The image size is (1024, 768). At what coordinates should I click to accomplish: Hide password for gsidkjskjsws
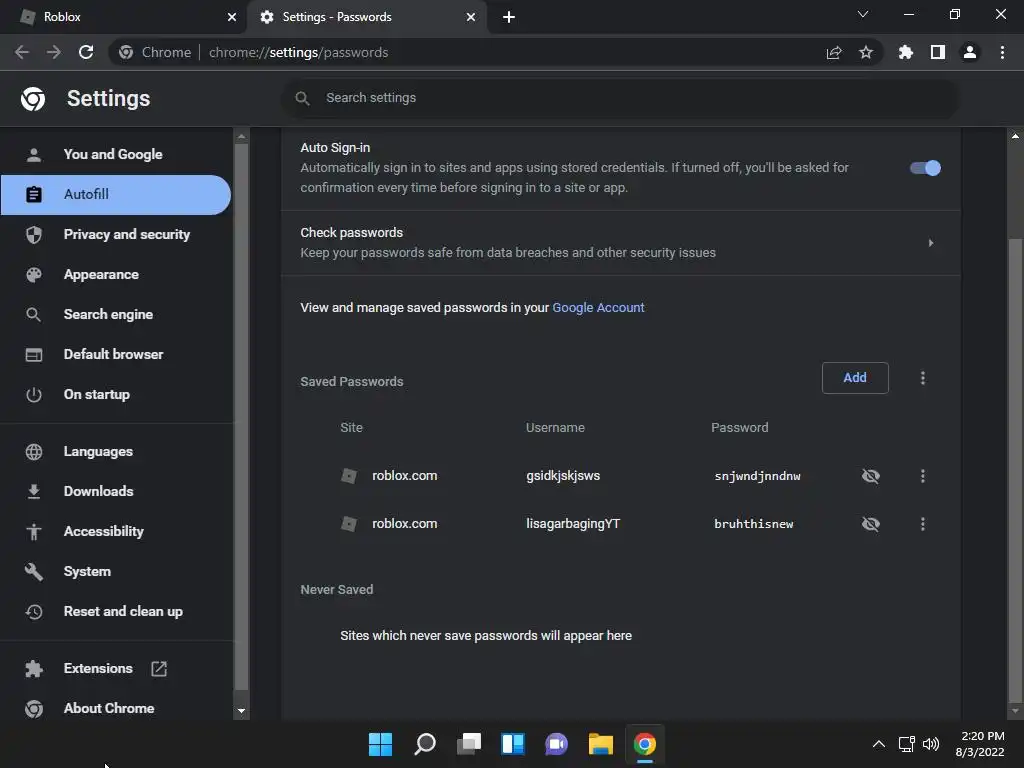(871, 476)
